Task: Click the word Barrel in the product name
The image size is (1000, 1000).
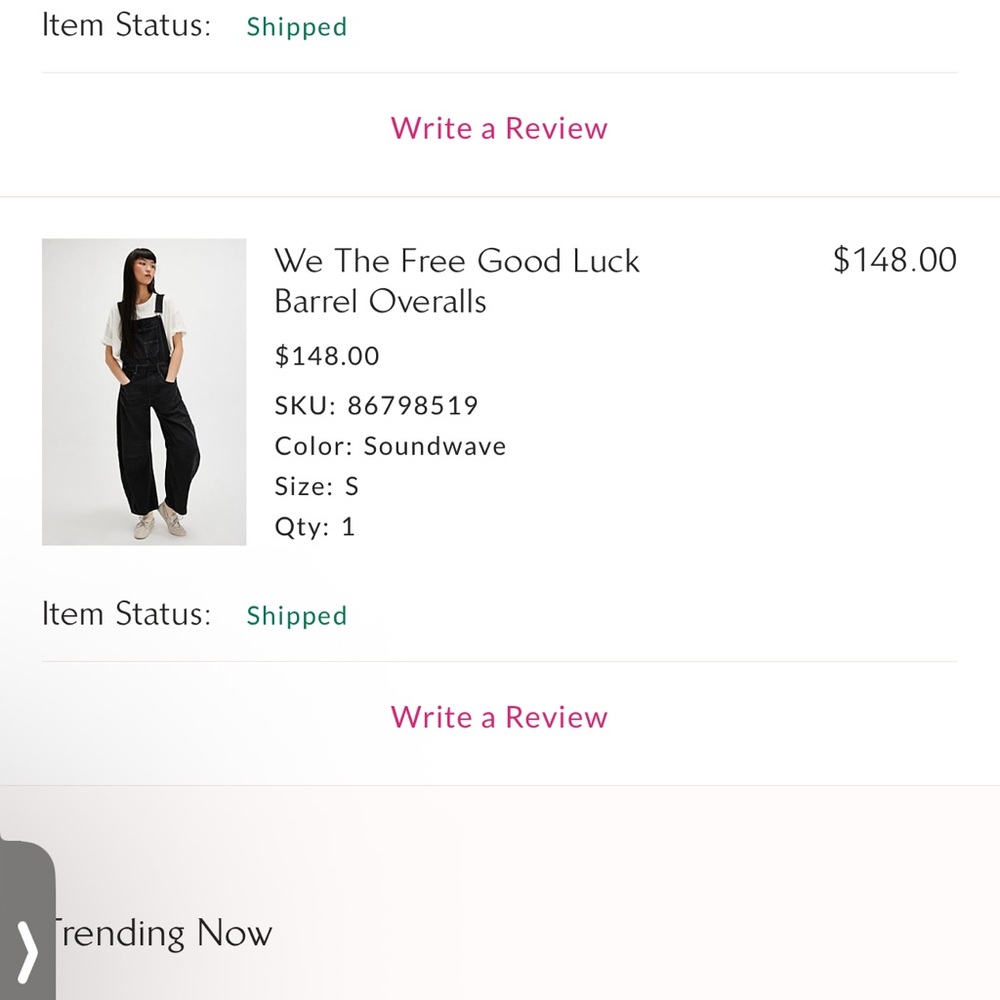Action: tap(317, 301)
